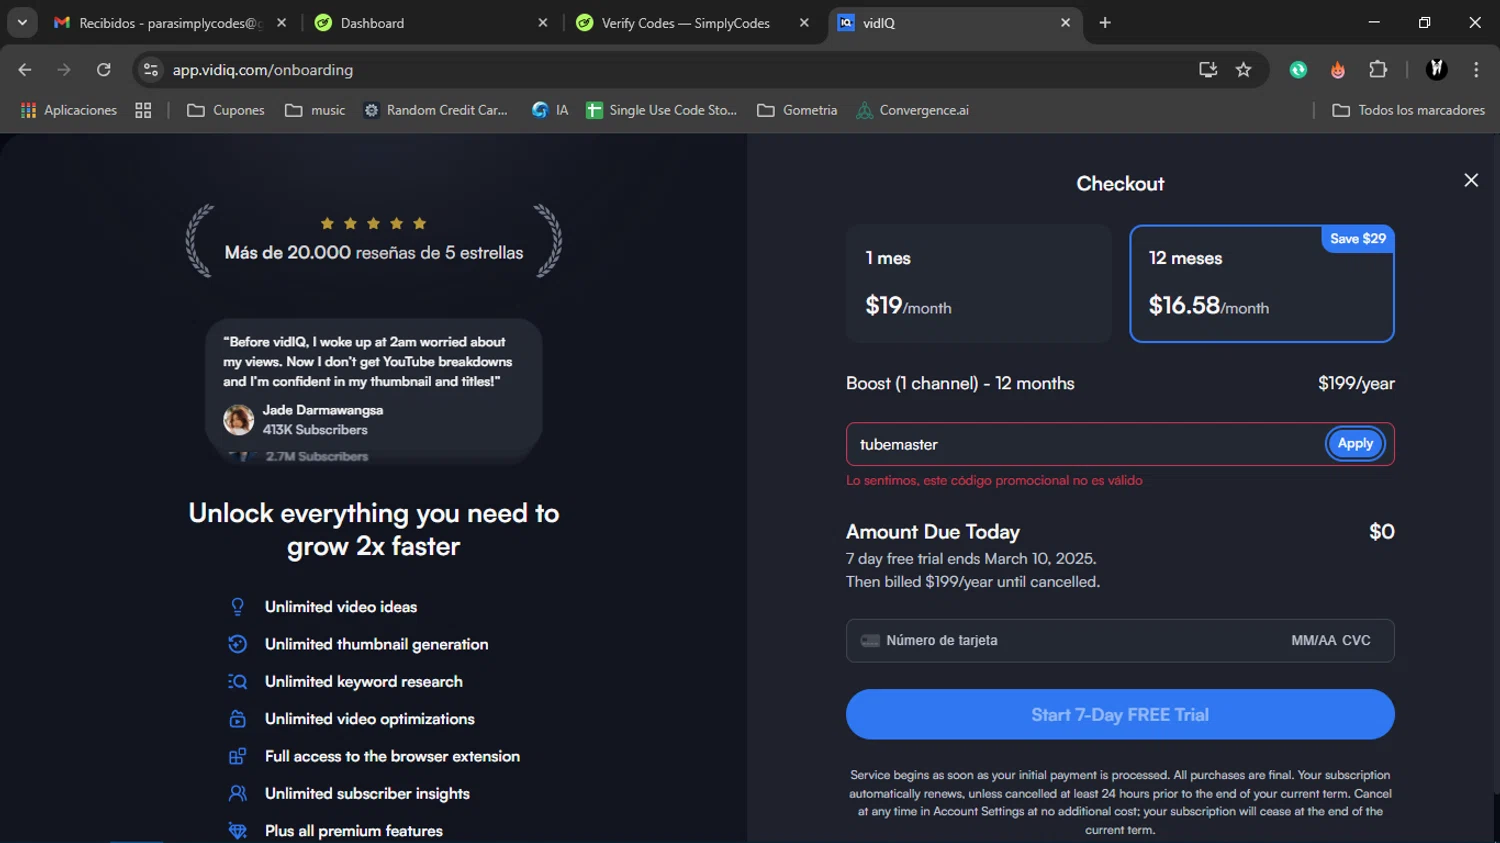The image size is (1500, 843).
Task: Install app icon in address bar
Action: click(1208, 70)
